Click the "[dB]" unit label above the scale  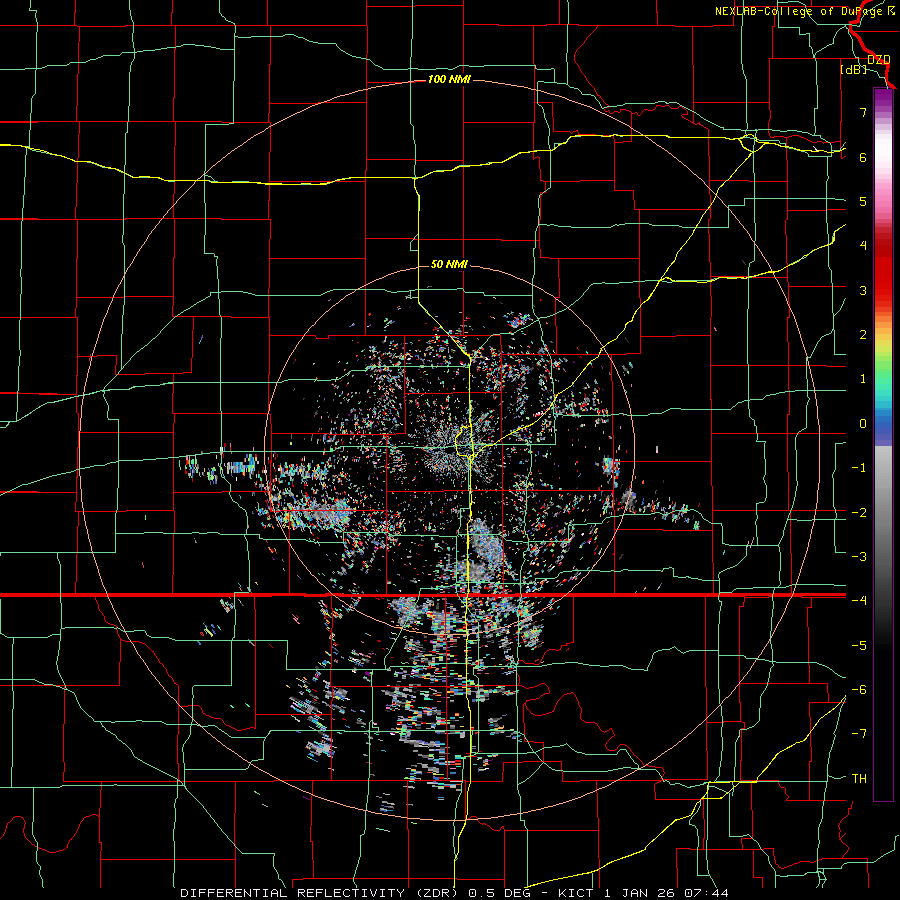click(x=853, y=70)
